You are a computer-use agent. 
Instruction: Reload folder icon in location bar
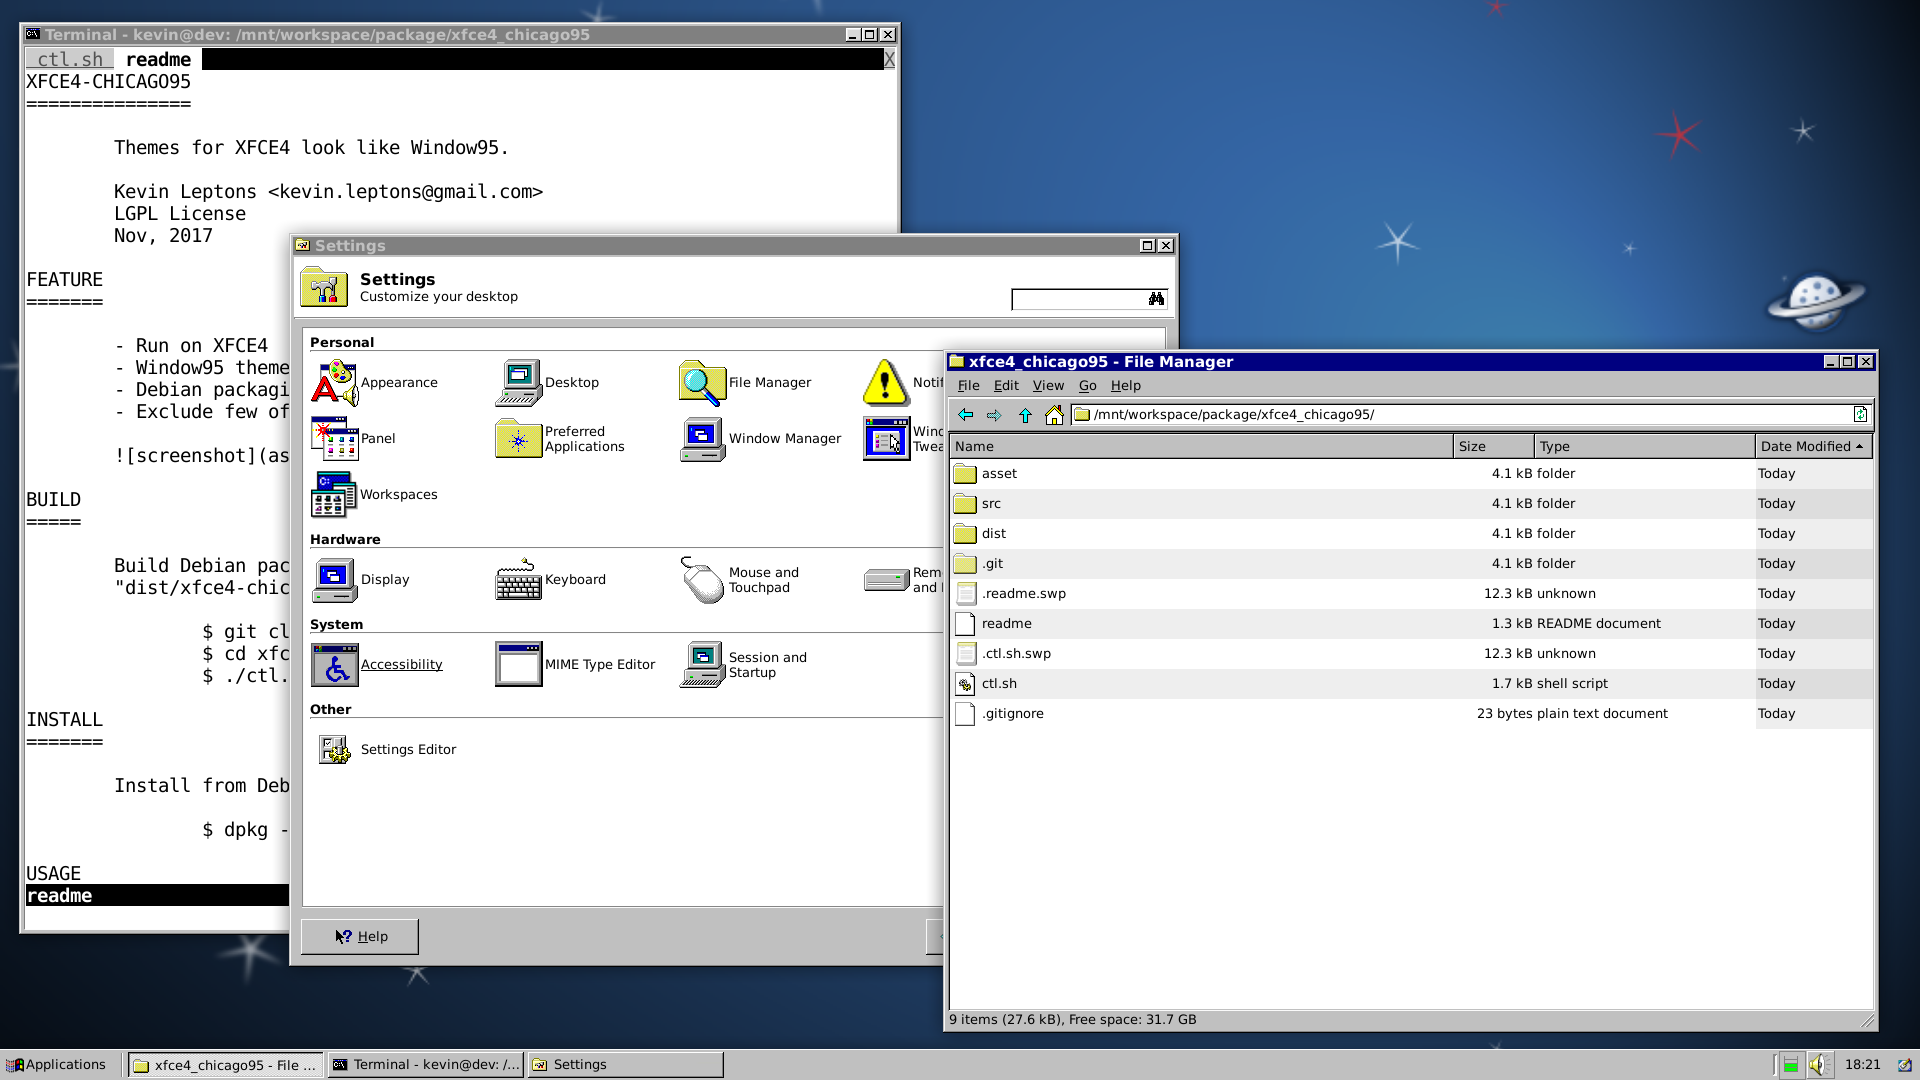pos(1860,415)
